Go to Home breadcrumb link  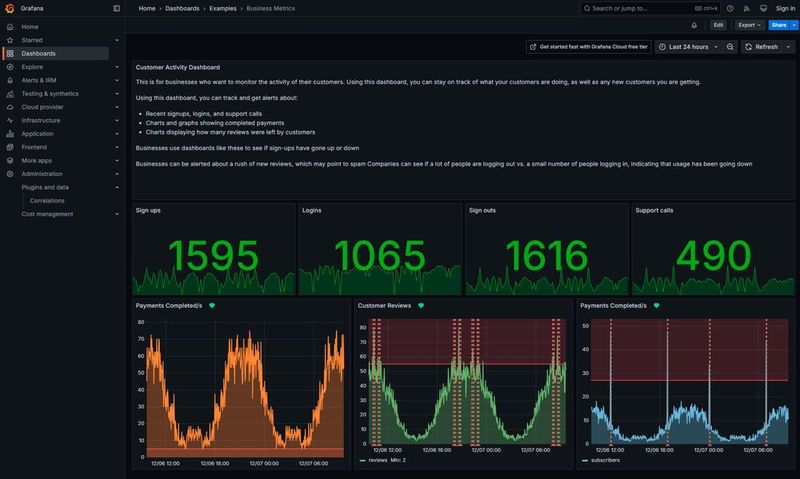point(147,8)
